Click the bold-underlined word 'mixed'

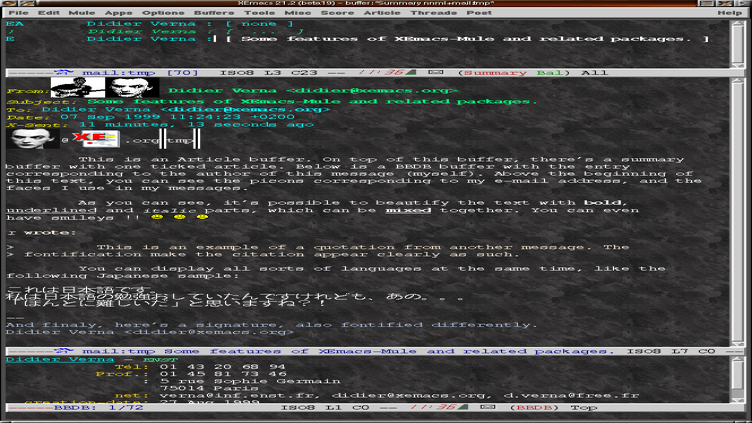pyautogui.click(x=408, y=211)
